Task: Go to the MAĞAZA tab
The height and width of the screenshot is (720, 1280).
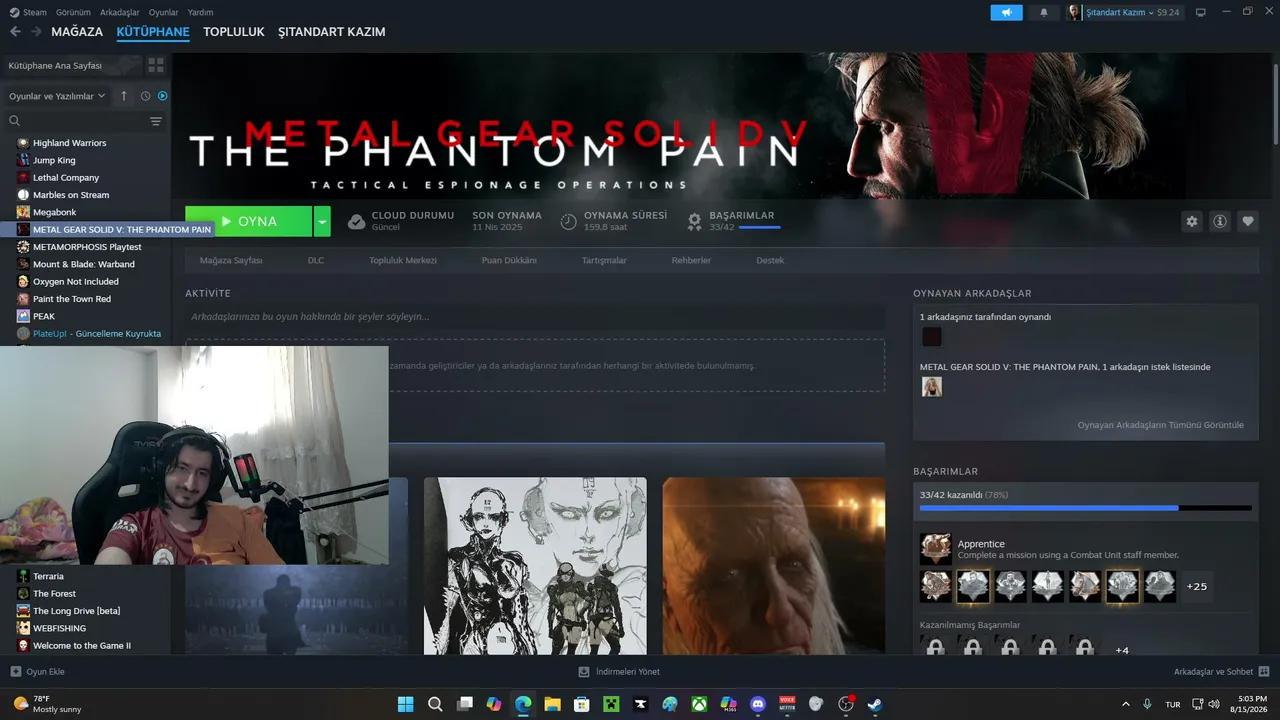Action: coord(77,32)
